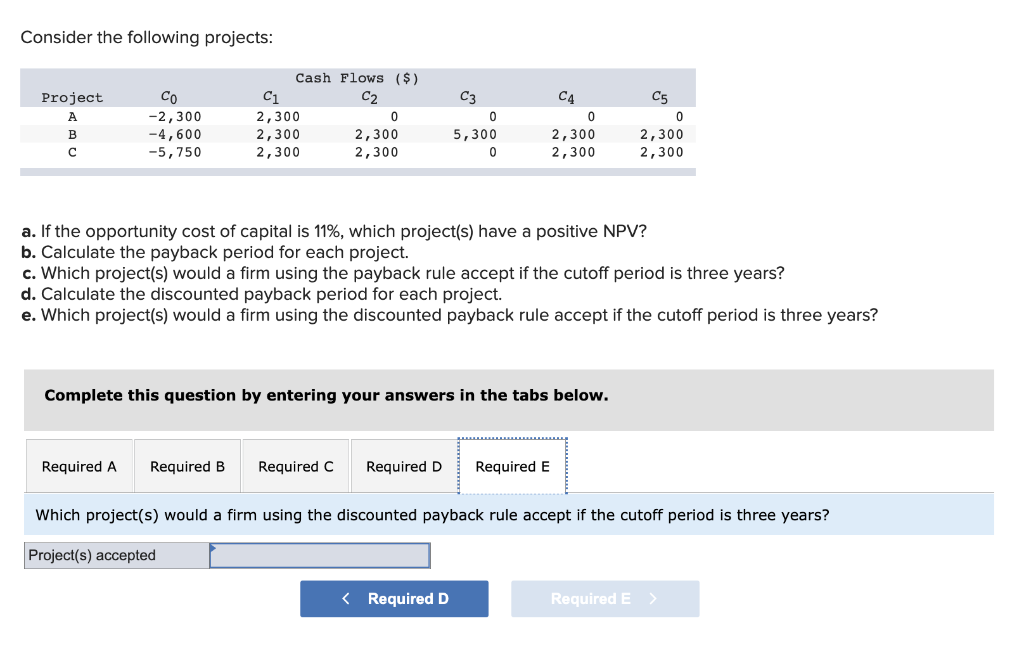The width and height of the screenshot is (1024, 668).
Task: Click the Required D navigation button
Action: 394,598
